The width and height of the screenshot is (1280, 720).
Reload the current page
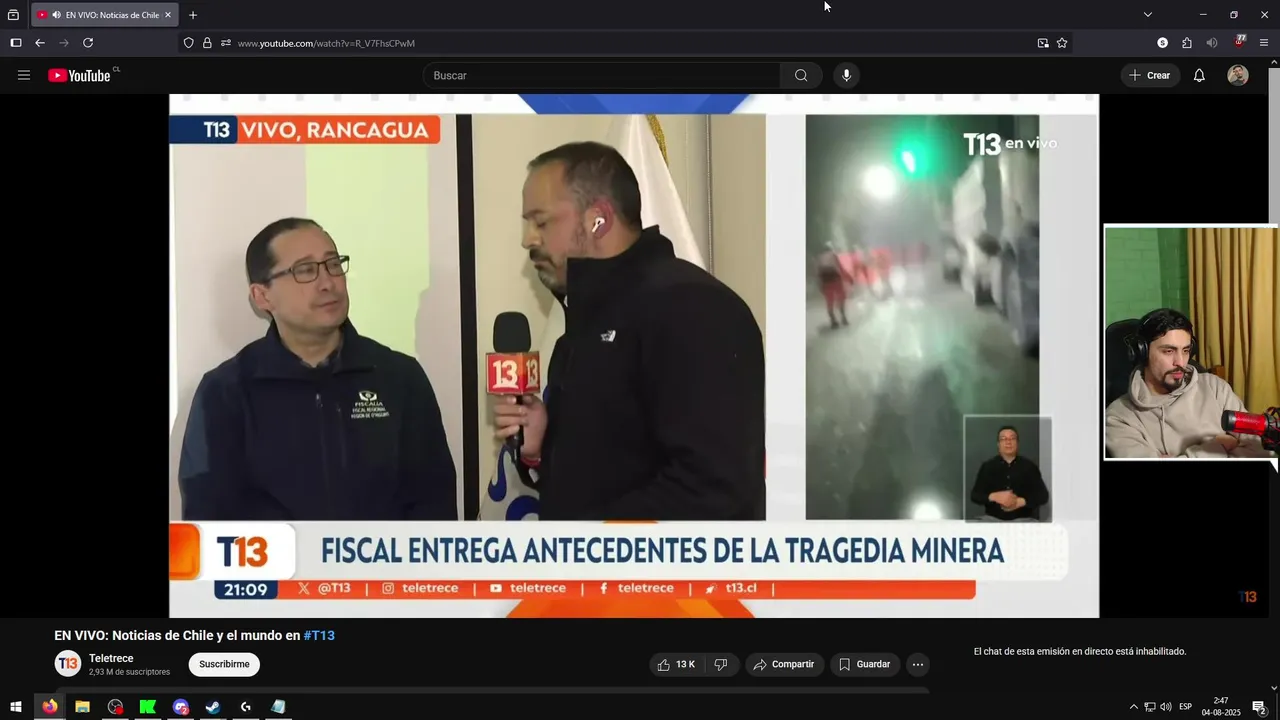coord(88,43)
